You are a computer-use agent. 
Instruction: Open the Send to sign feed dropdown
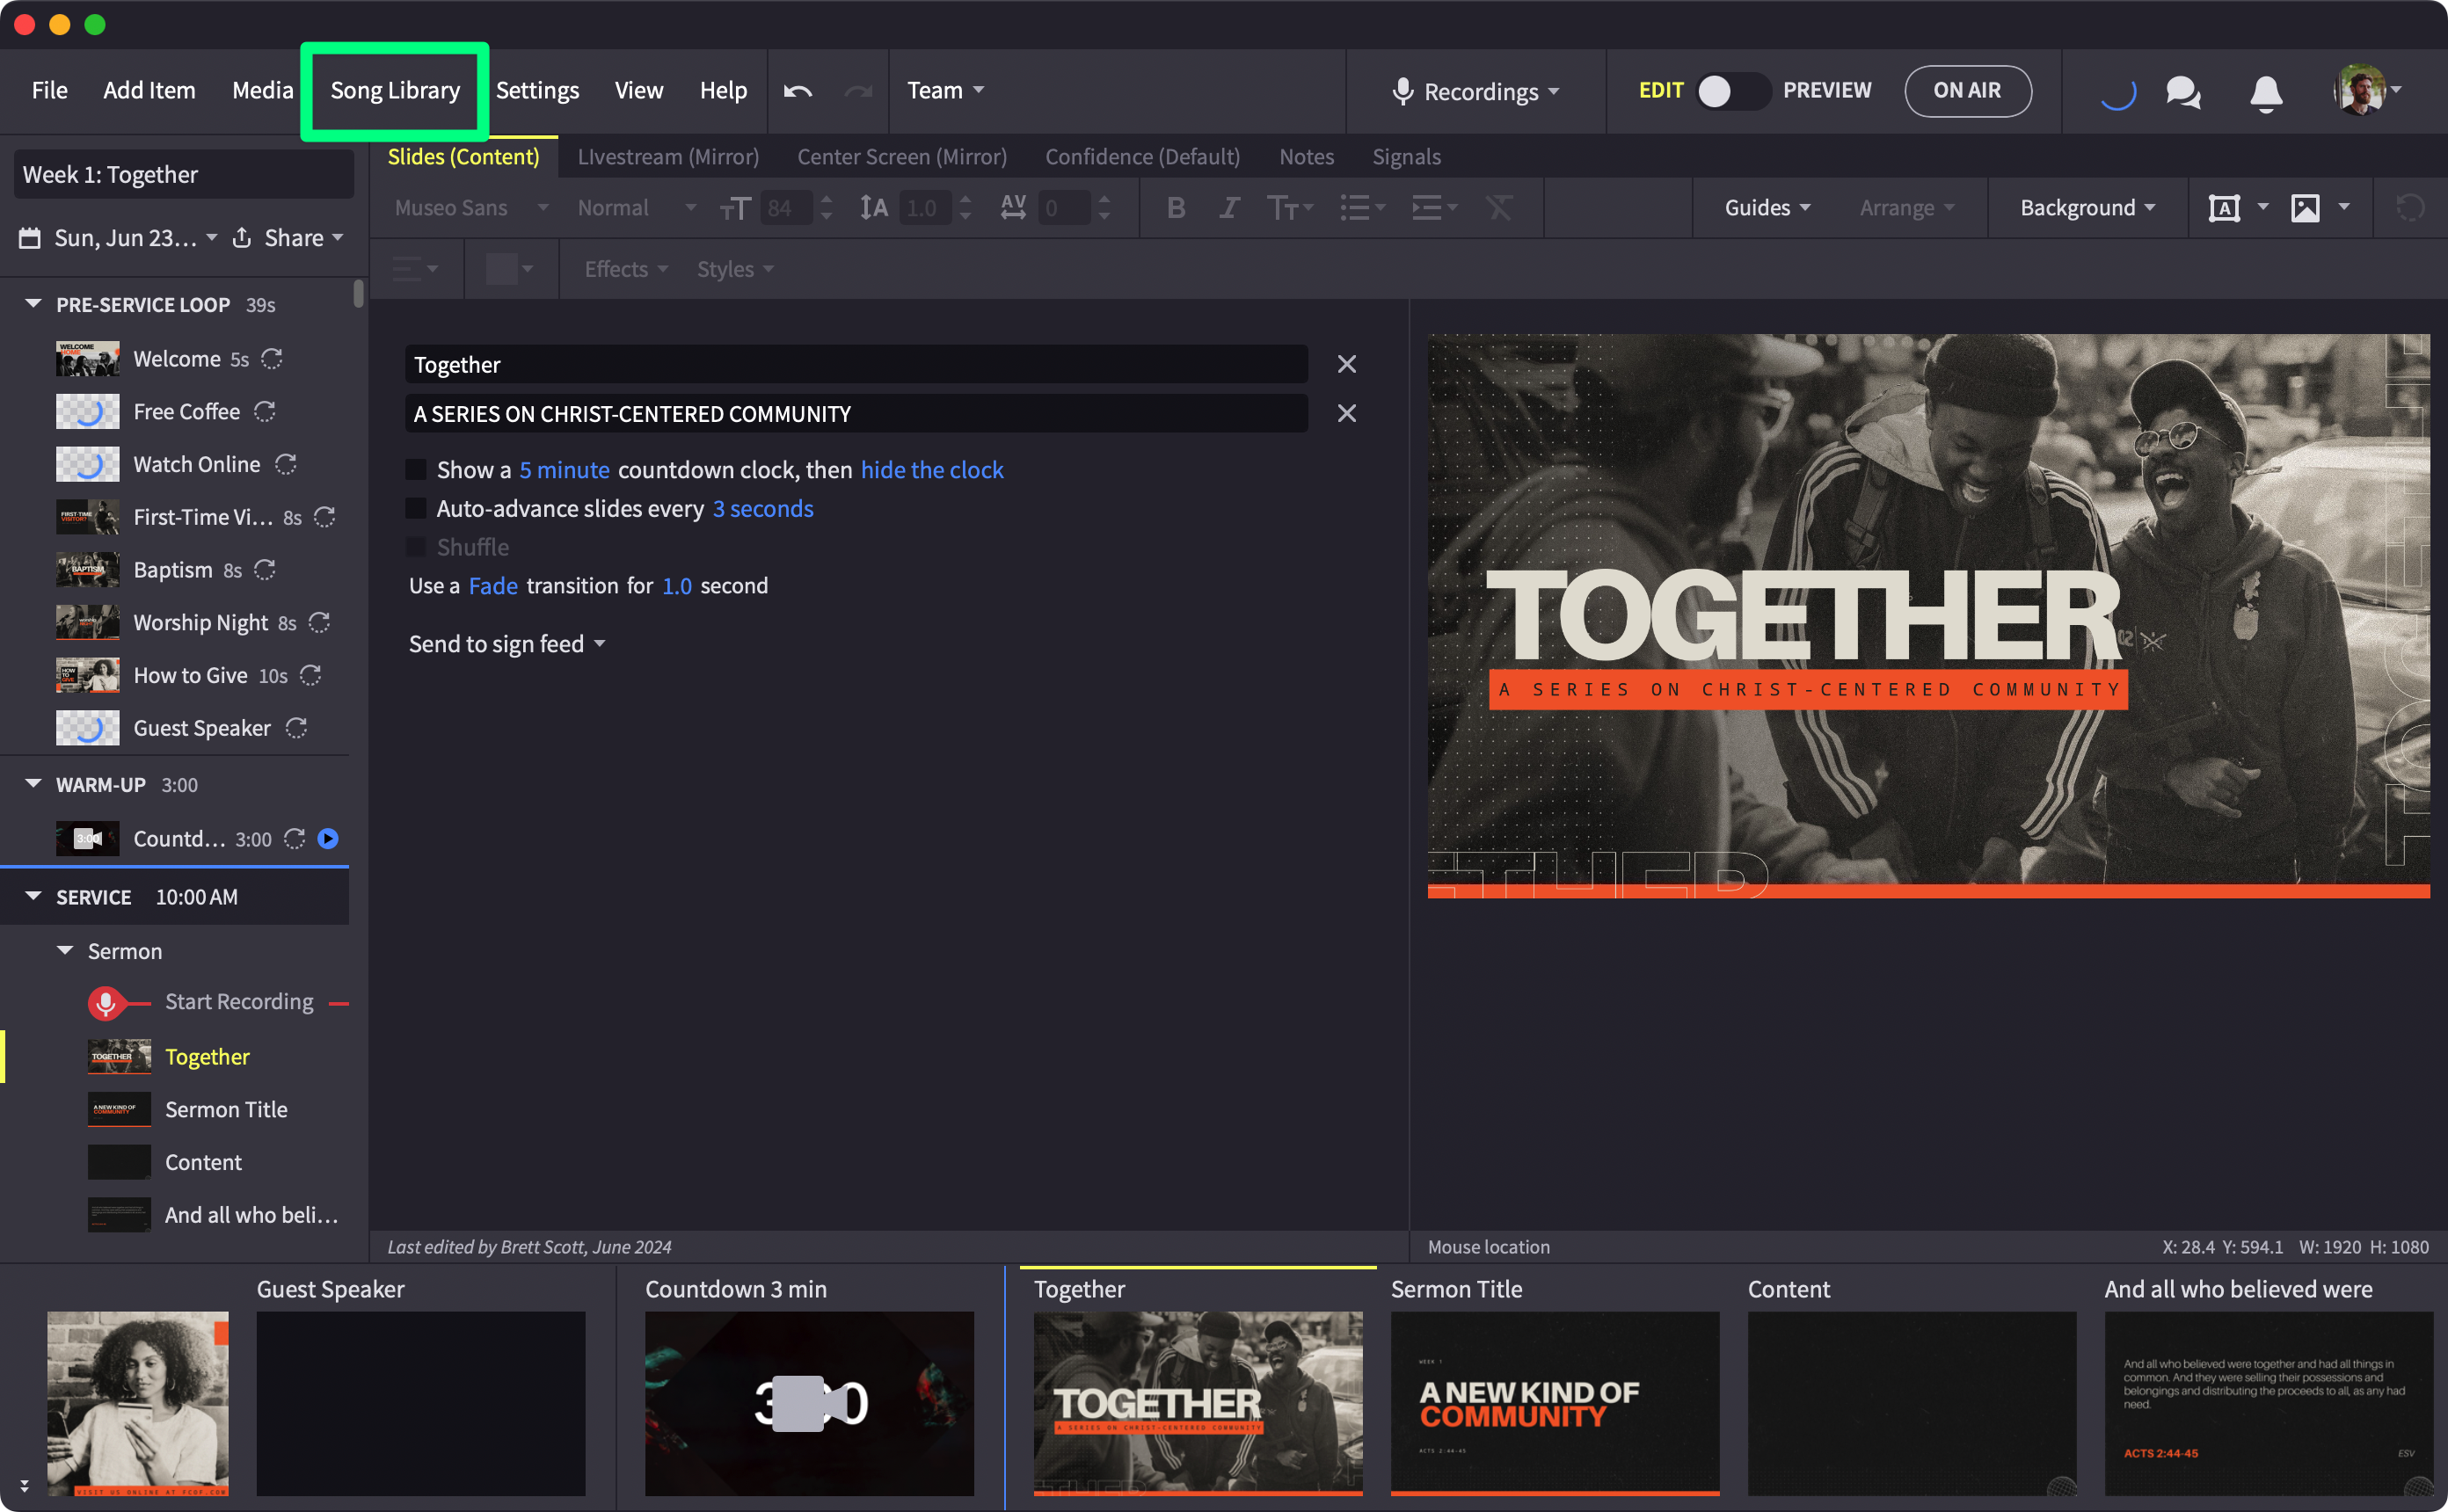point(507,644)
